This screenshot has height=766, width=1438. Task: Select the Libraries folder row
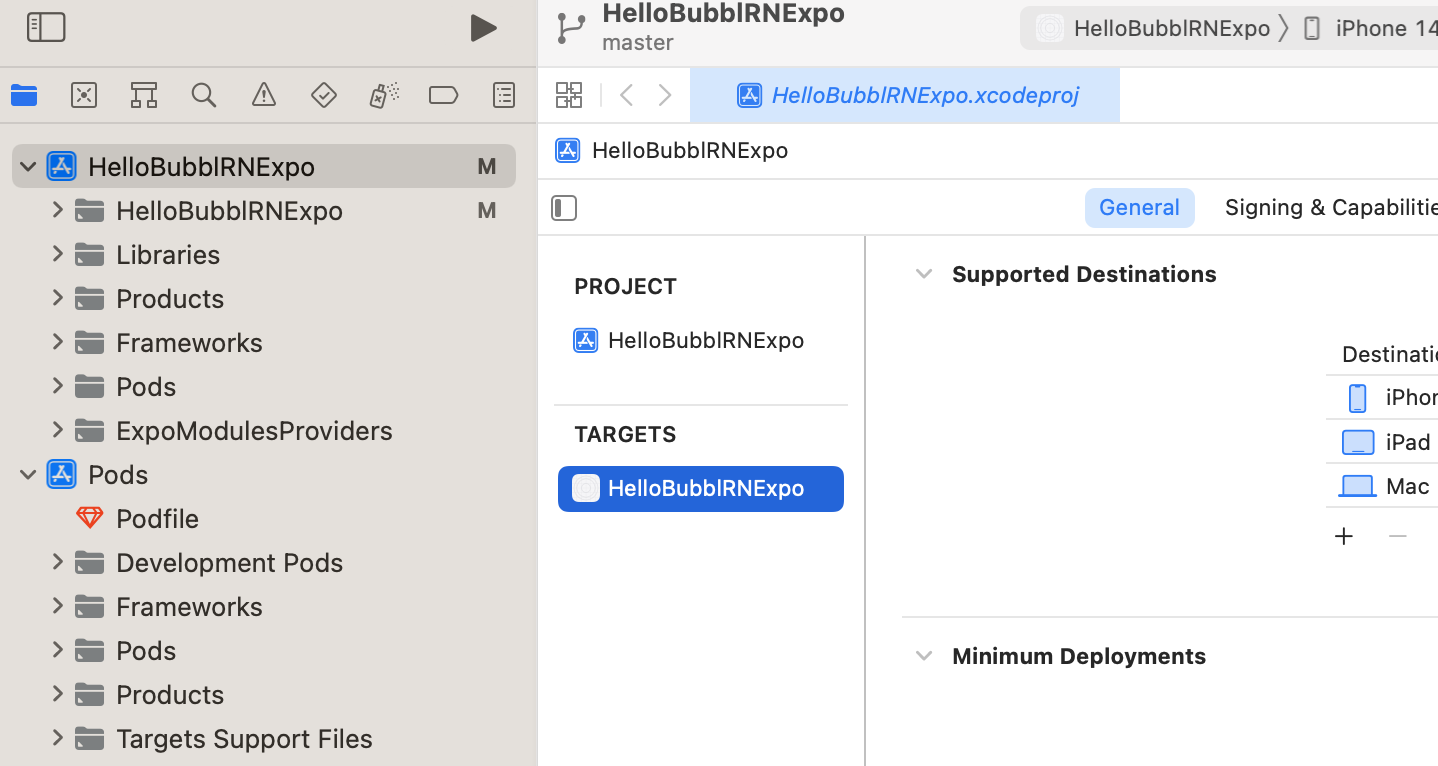click(264, 254)
